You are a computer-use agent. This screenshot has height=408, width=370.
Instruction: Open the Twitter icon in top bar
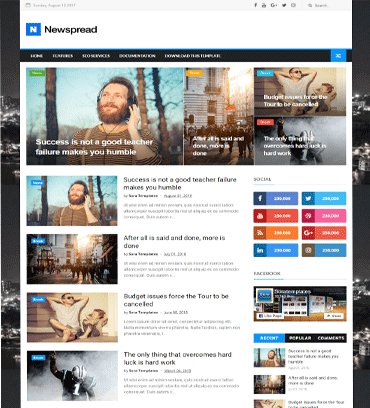pyautogui.click(x=284, y=5)
